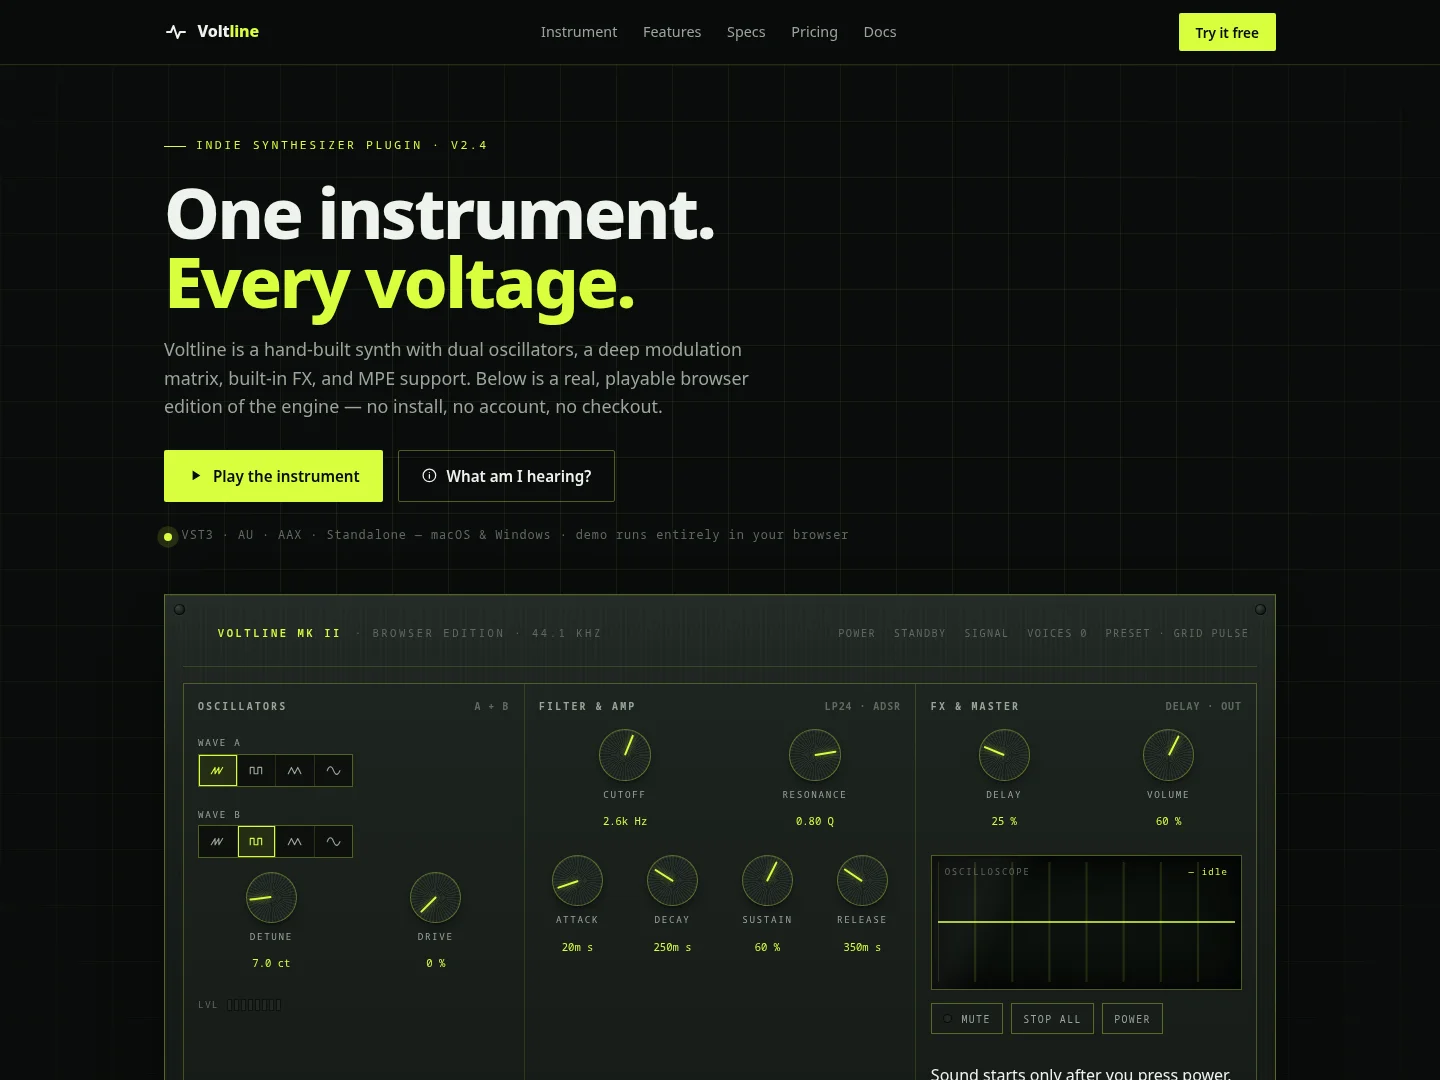Viewport: 1440px width, 1080px height.
Task: Click the LVL level meter
Action: coord(254,1005)
